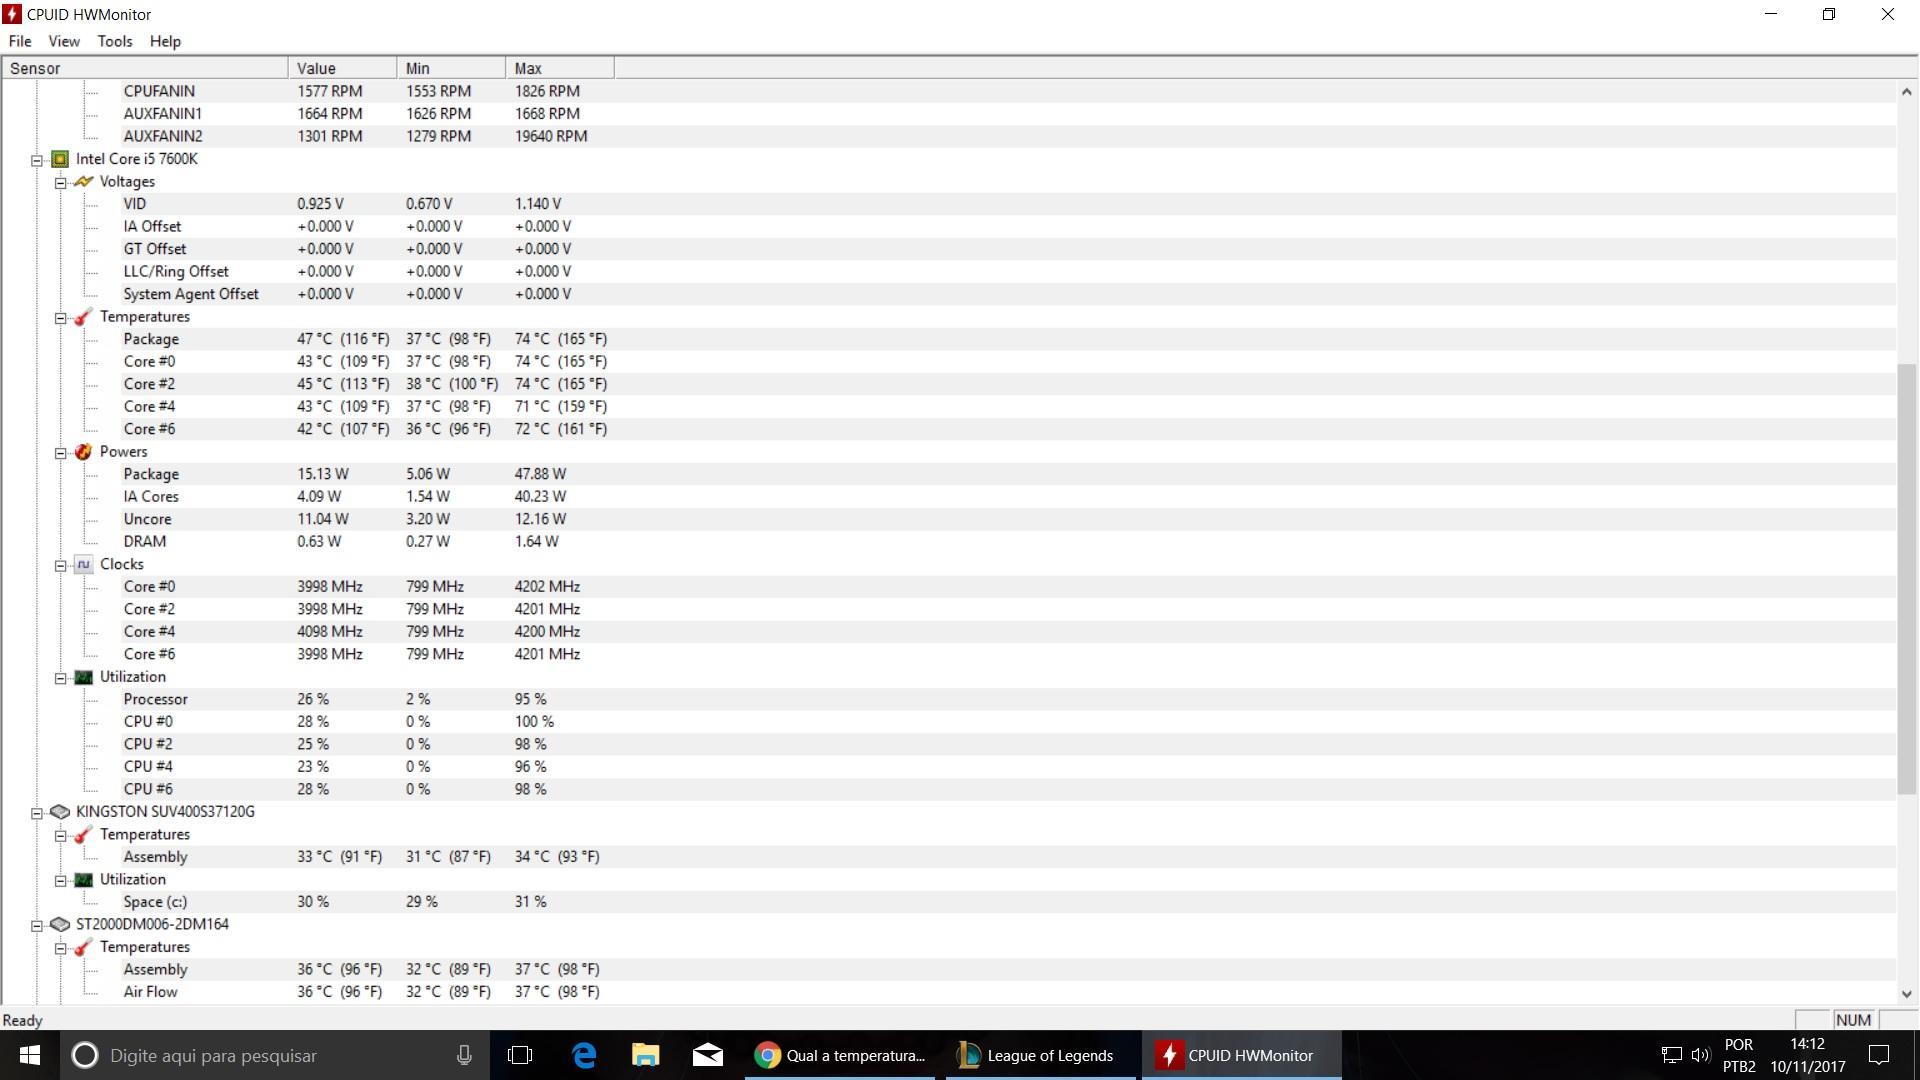
Task: Click the Sensor column header
Action: click(x=145, y=68)
